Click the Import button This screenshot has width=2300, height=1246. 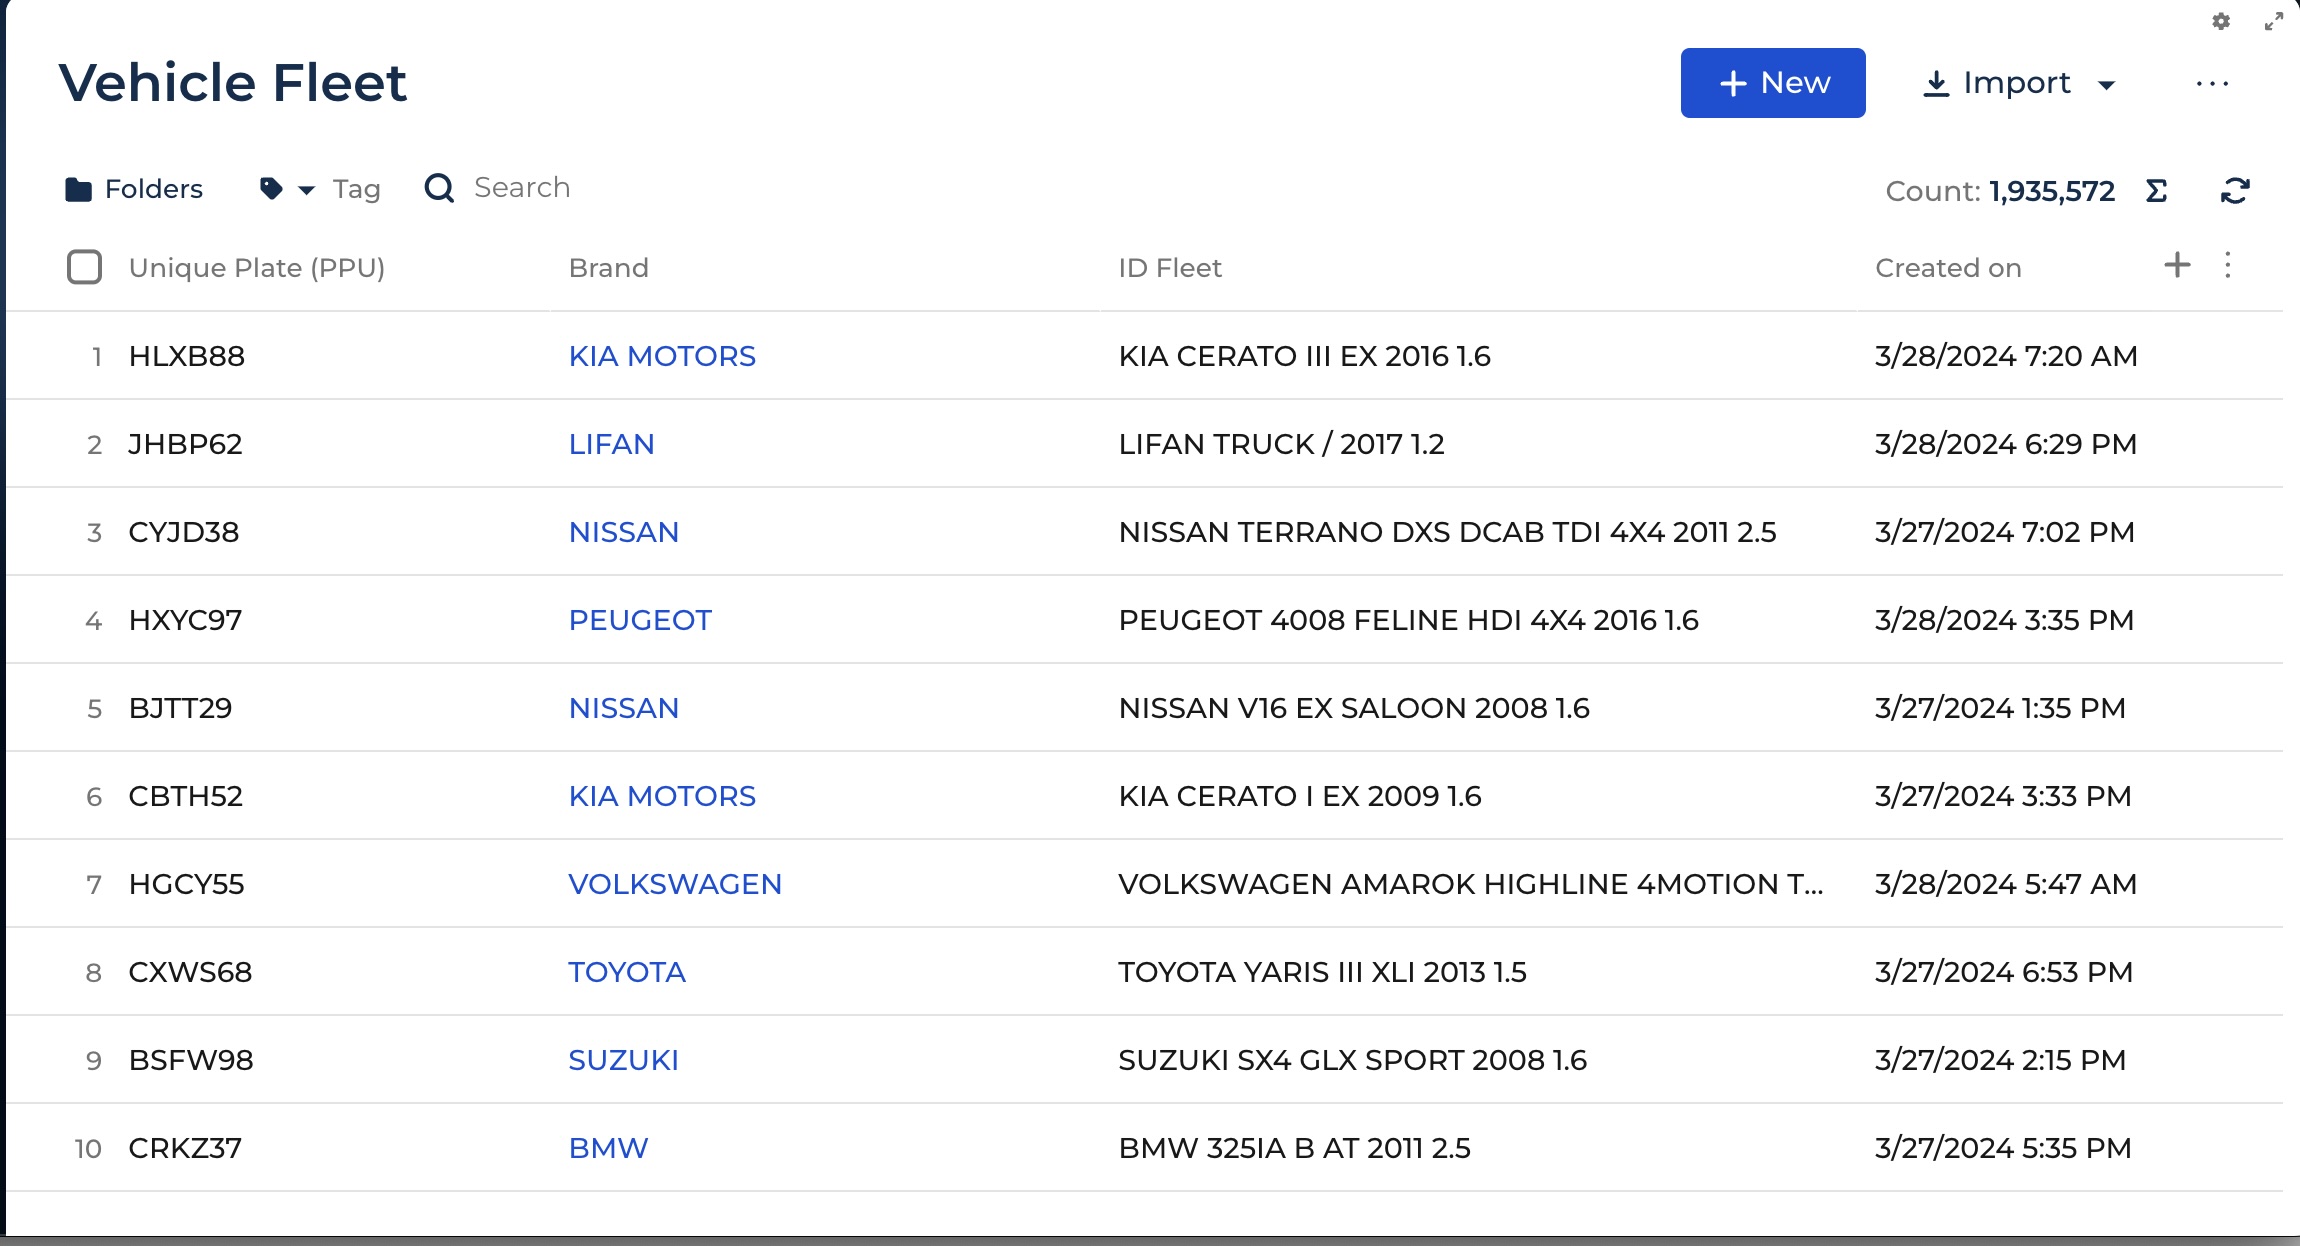click(1997, 83)
